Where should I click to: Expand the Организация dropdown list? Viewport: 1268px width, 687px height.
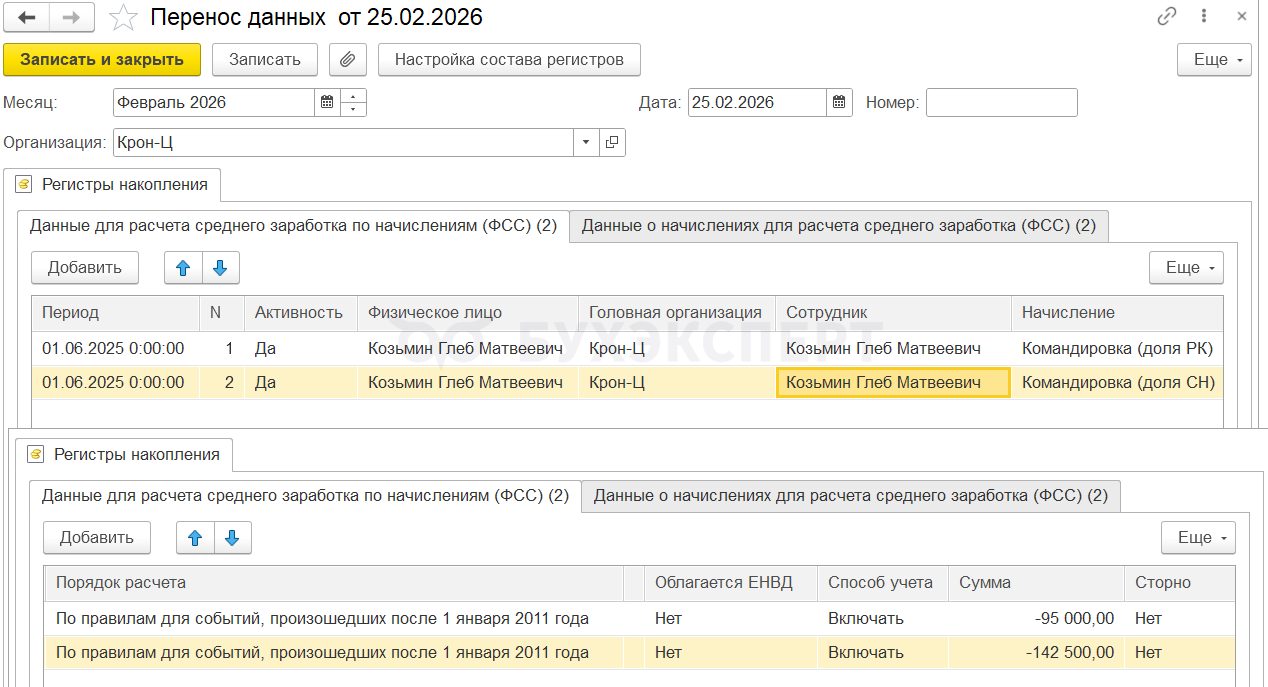click(x=586, y=142)
